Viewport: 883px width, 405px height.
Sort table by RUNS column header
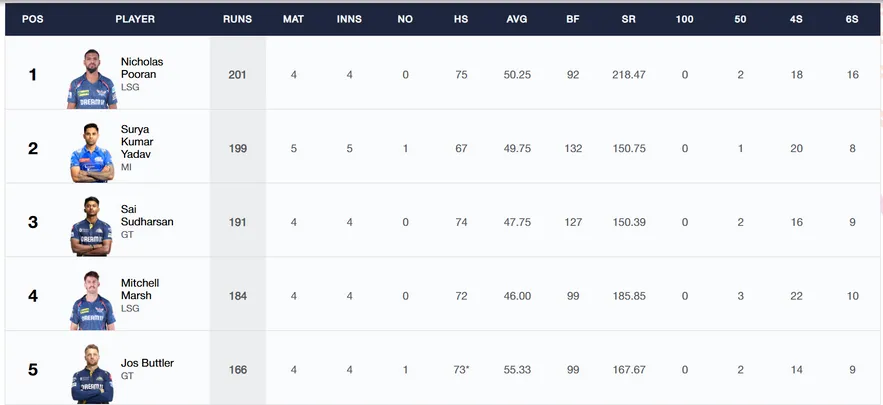[238, 19]
